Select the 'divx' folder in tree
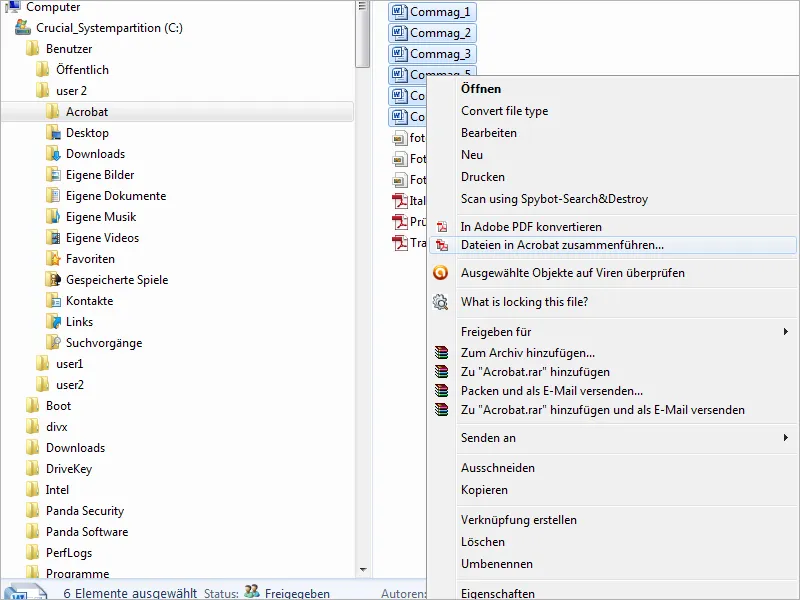This screenshot has width=800, height=600. click(57, 427)
